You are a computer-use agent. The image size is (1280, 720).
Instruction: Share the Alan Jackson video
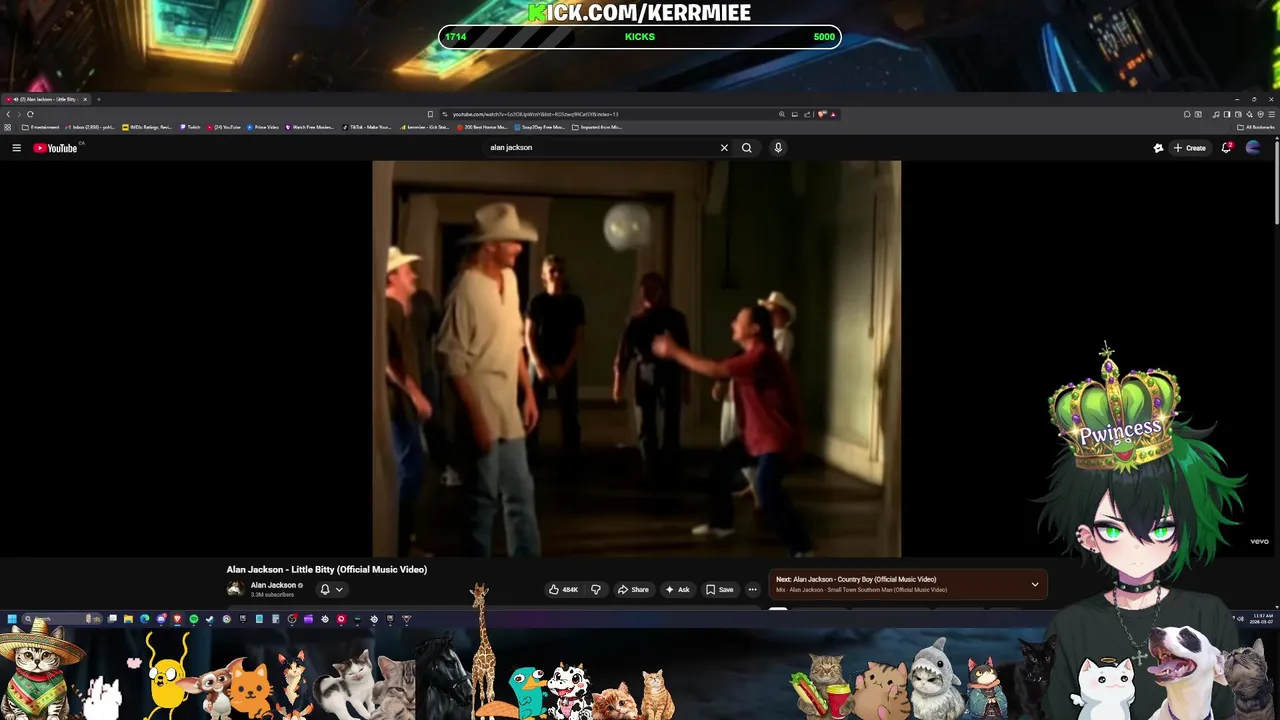[633, 590]
